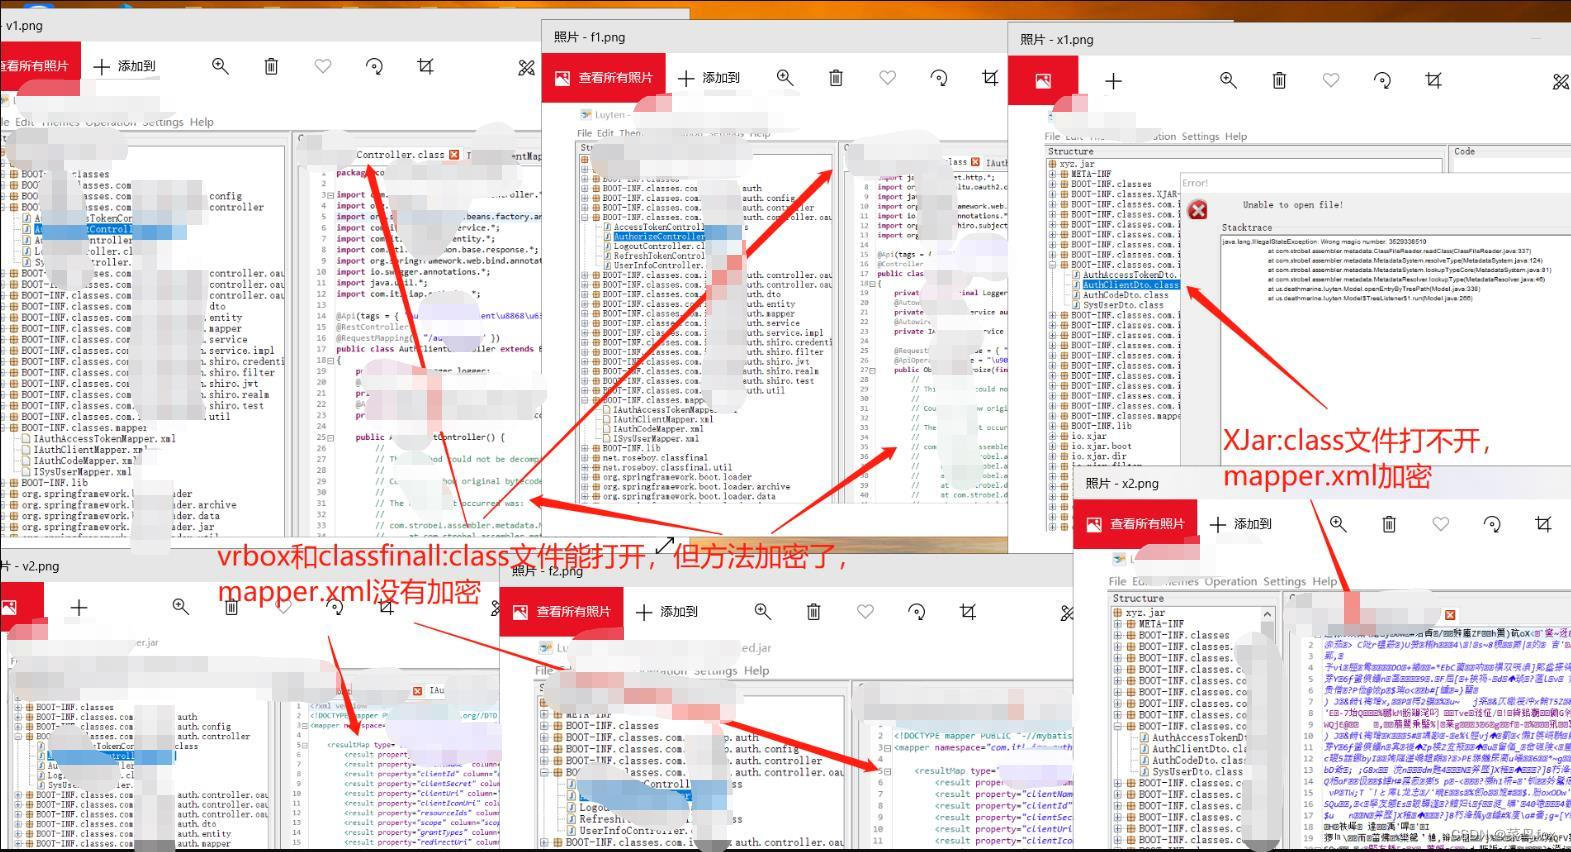The height and width of the screenshot is (852, 1571).
Task: Collapse code fold at line 5 in f2.png
Action: click(x=886, y=771)
